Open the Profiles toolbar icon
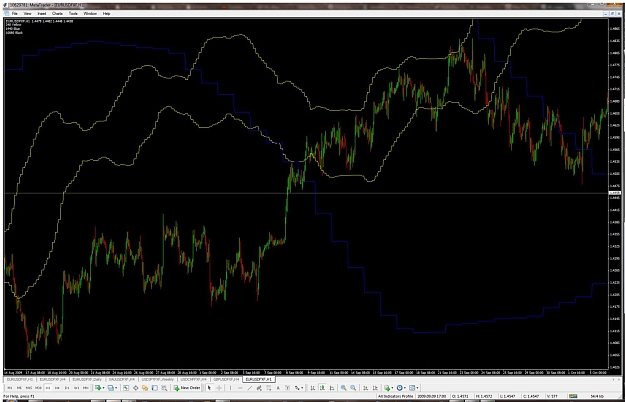The height and width of the screenshot is (402, 625). point(110,388)
